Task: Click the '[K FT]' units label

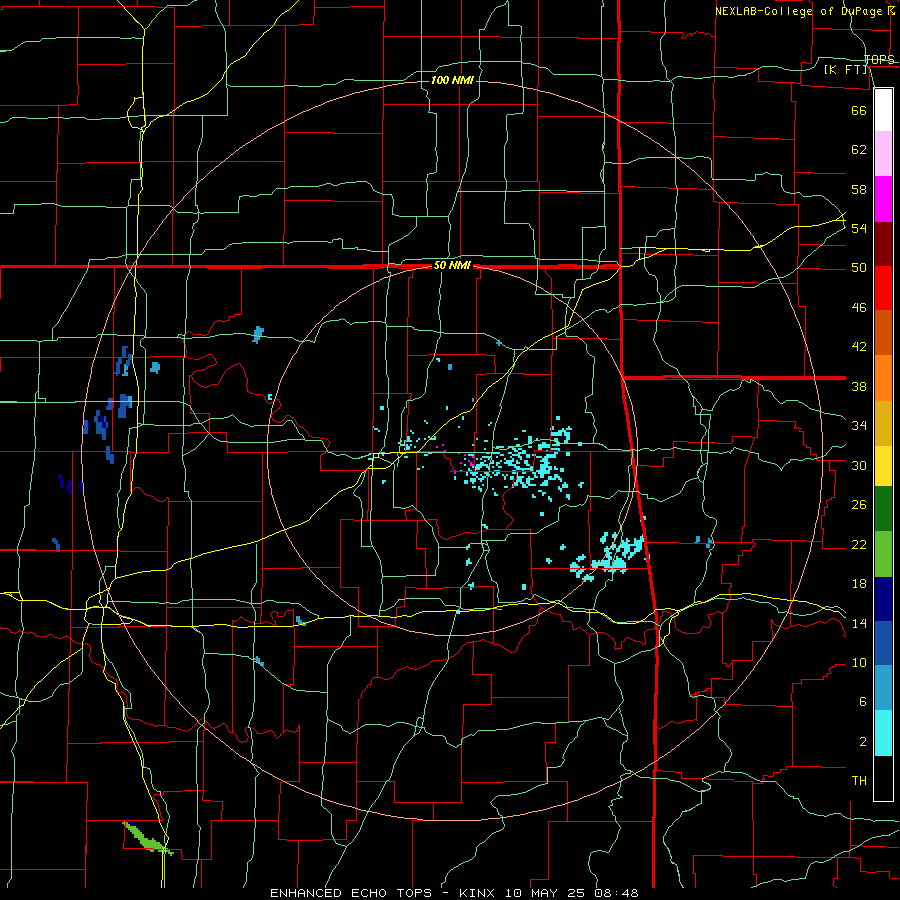Action: (845, 69)
